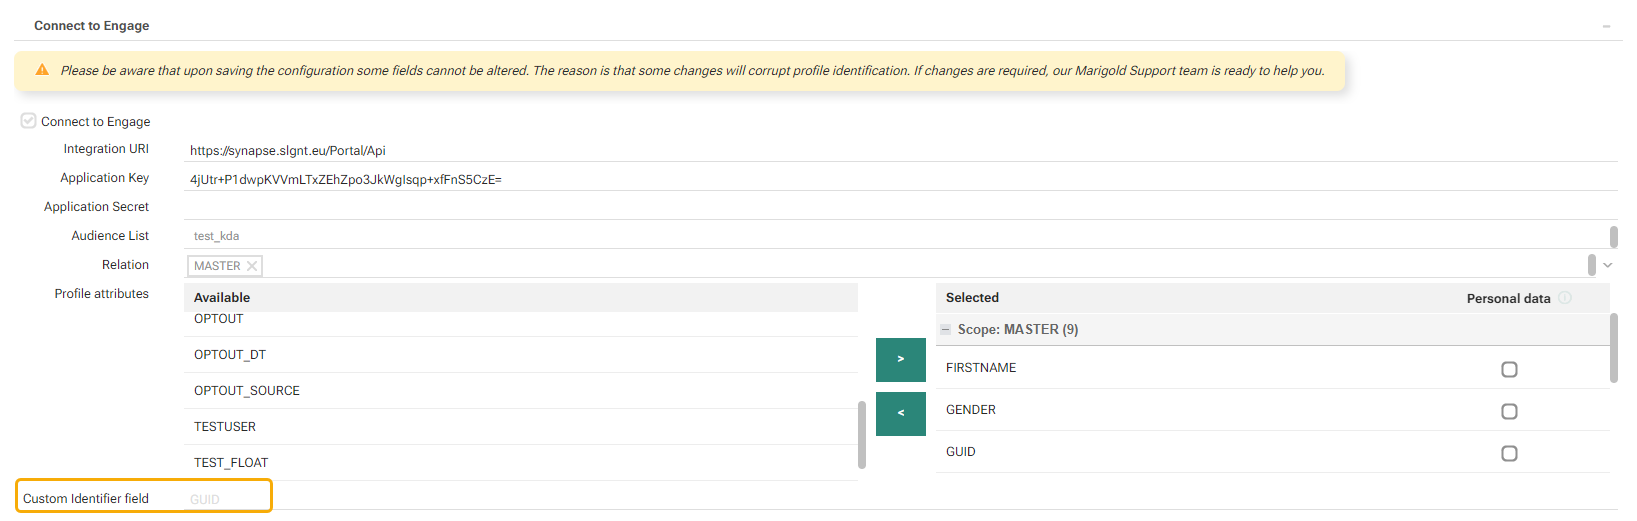
Task: Check the GENDER personal data box
Action: pyautogui.click(x=1509, y=411)
